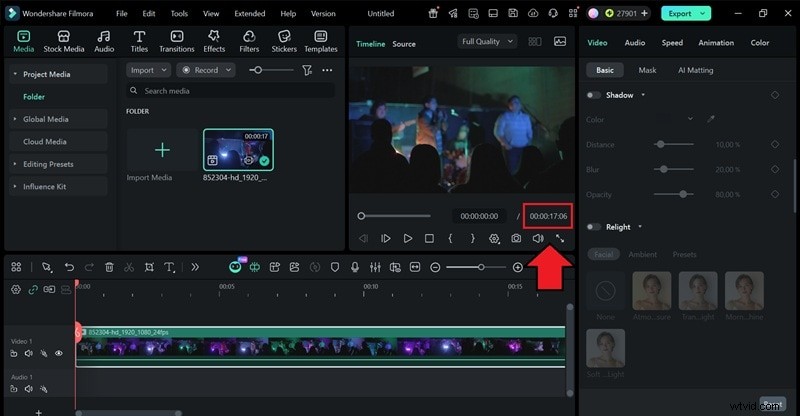Open the Edit menu
This screenshot has height=416, width=800.
click(148, 14)
